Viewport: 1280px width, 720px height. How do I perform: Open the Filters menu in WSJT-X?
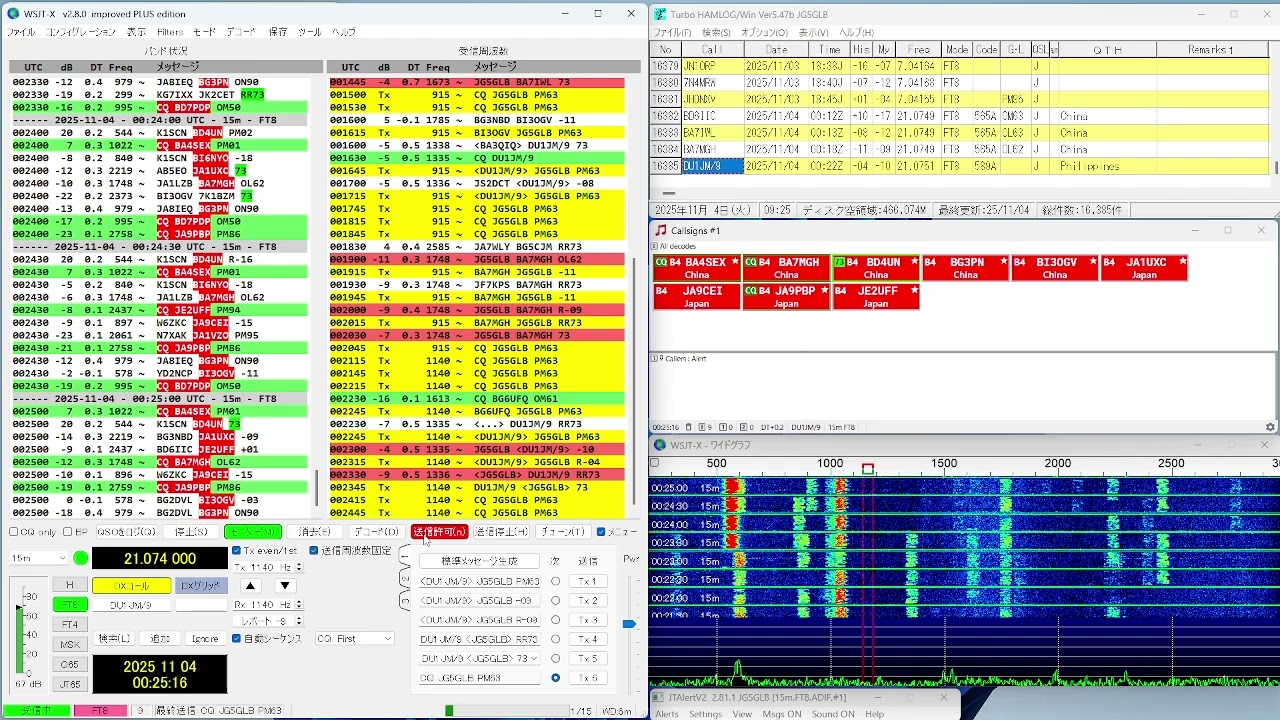click(x=169, y=32)
